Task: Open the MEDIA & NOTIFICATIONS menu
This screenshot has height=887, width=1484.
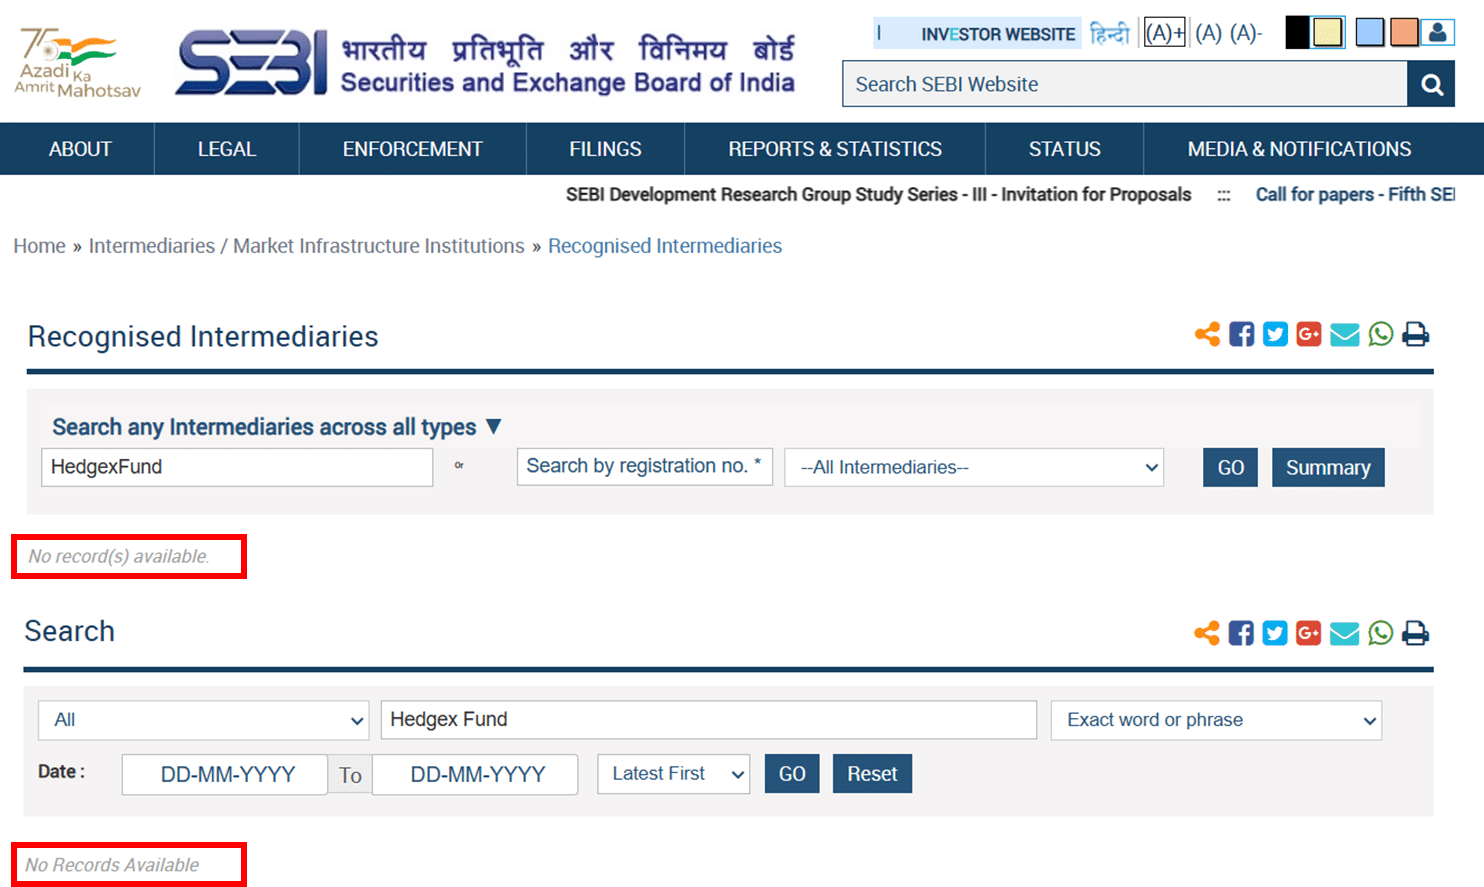Action: [x=1299, y=149]
